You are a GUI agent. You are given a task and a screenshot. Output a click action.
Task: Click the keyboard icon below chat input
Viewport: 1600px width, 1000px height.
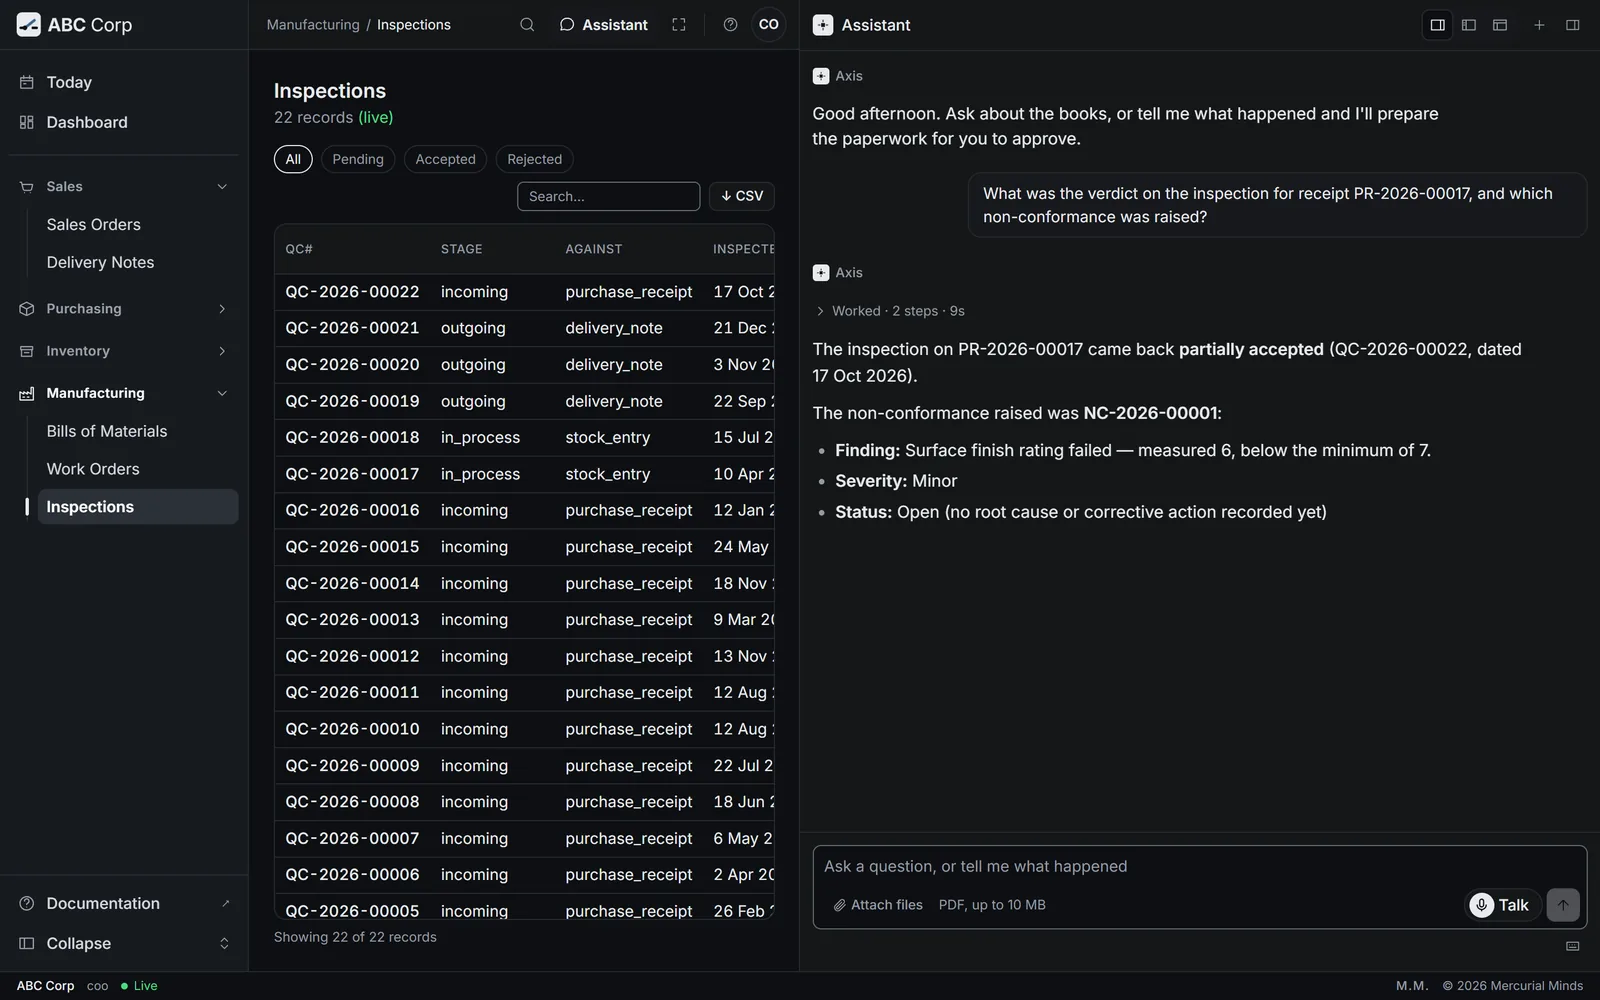click(x=1572, y=946)
